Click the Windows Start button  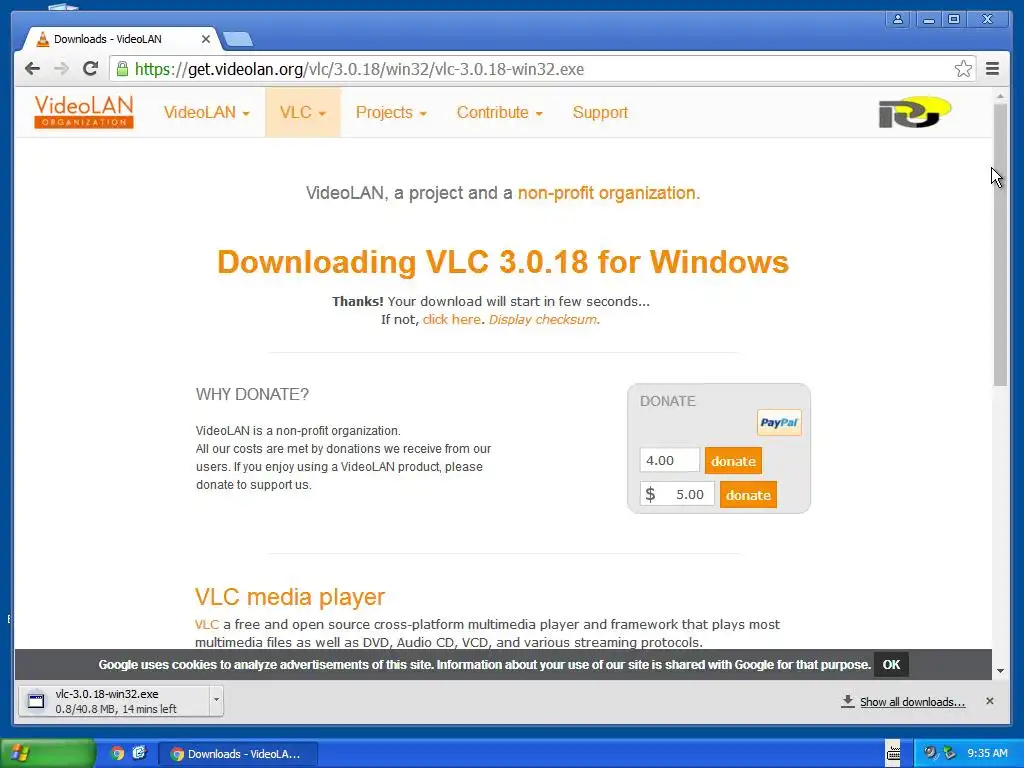48,754
